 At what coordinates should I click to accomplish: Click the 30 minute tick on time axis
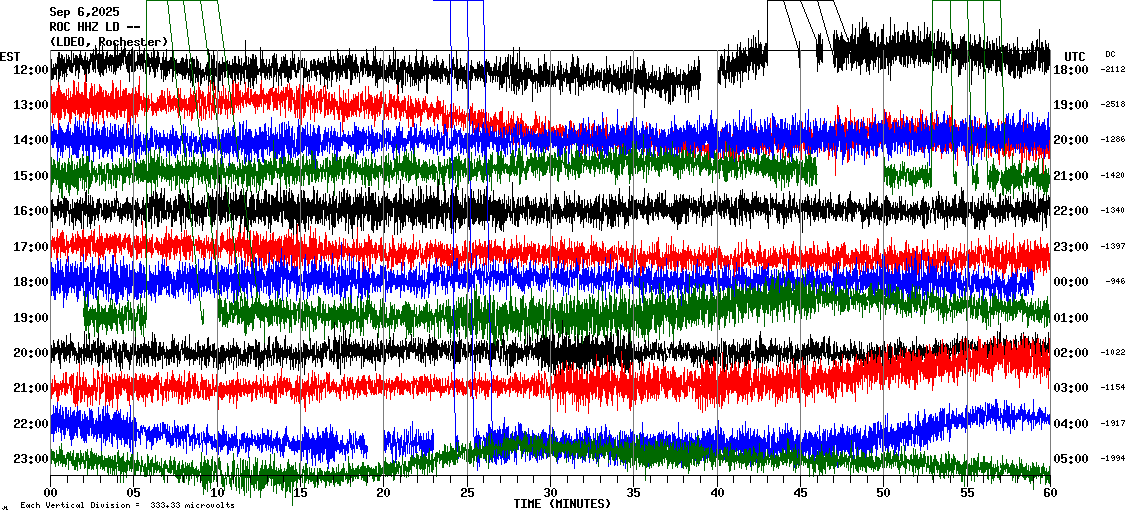(x=550, y=493)
